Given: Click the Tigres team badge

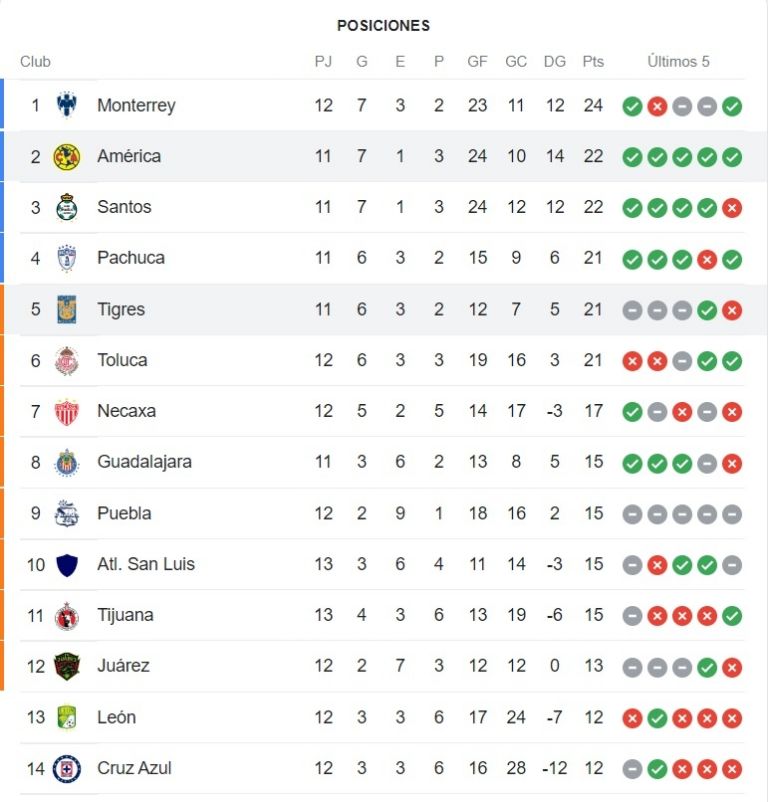Looking at the screenshot, I should [66, 309].
